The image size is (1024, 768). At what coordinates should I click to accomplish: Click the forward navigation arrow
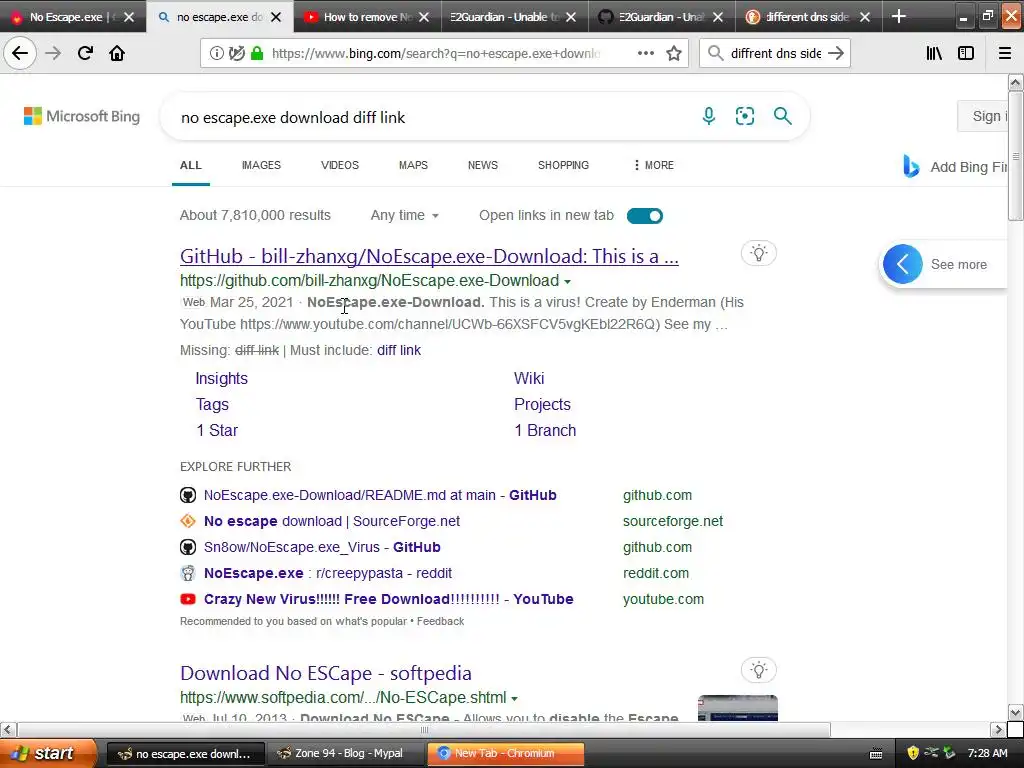pos(53,53)
